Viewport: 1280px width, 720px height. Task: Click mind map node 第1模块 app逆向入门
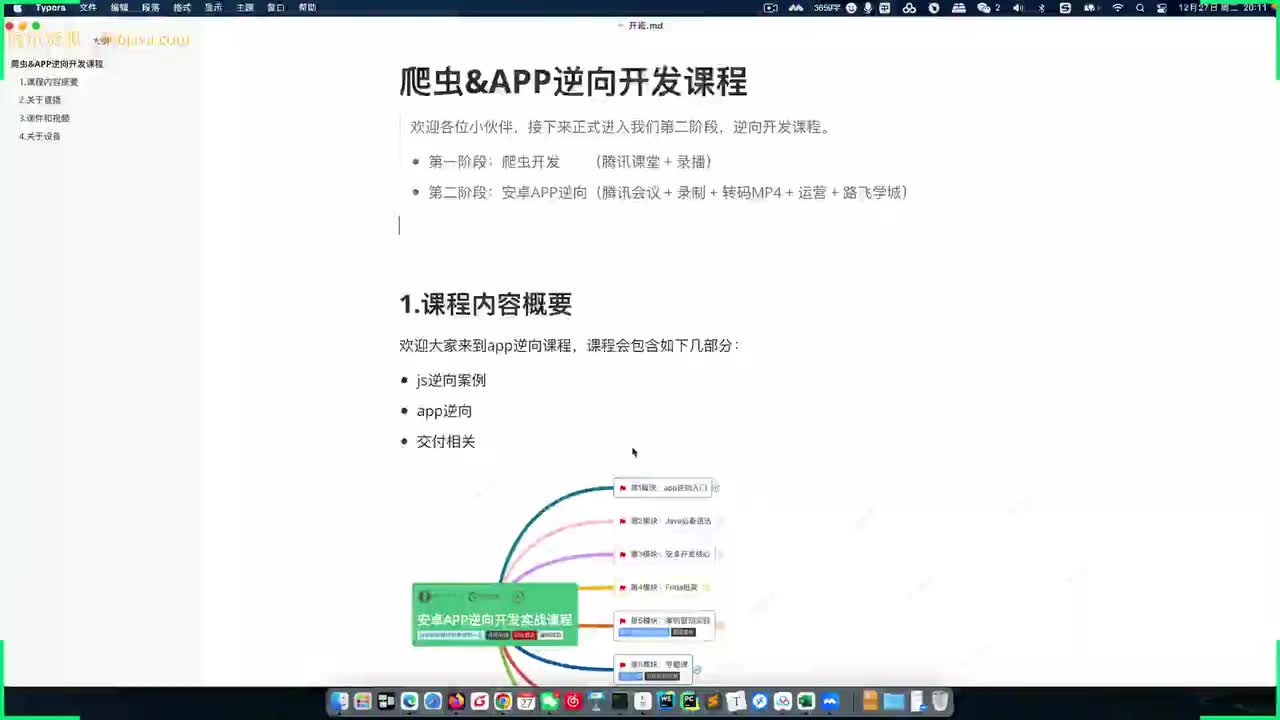[x=662, y=488]
